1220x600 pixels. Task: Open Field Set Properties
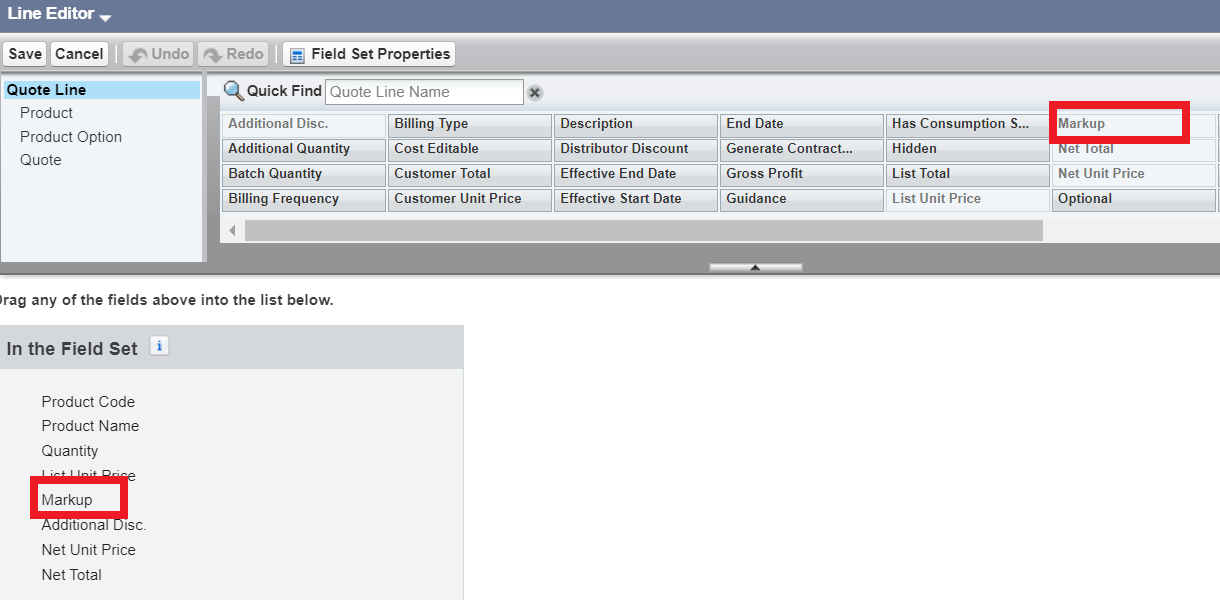tap(369, 54)
